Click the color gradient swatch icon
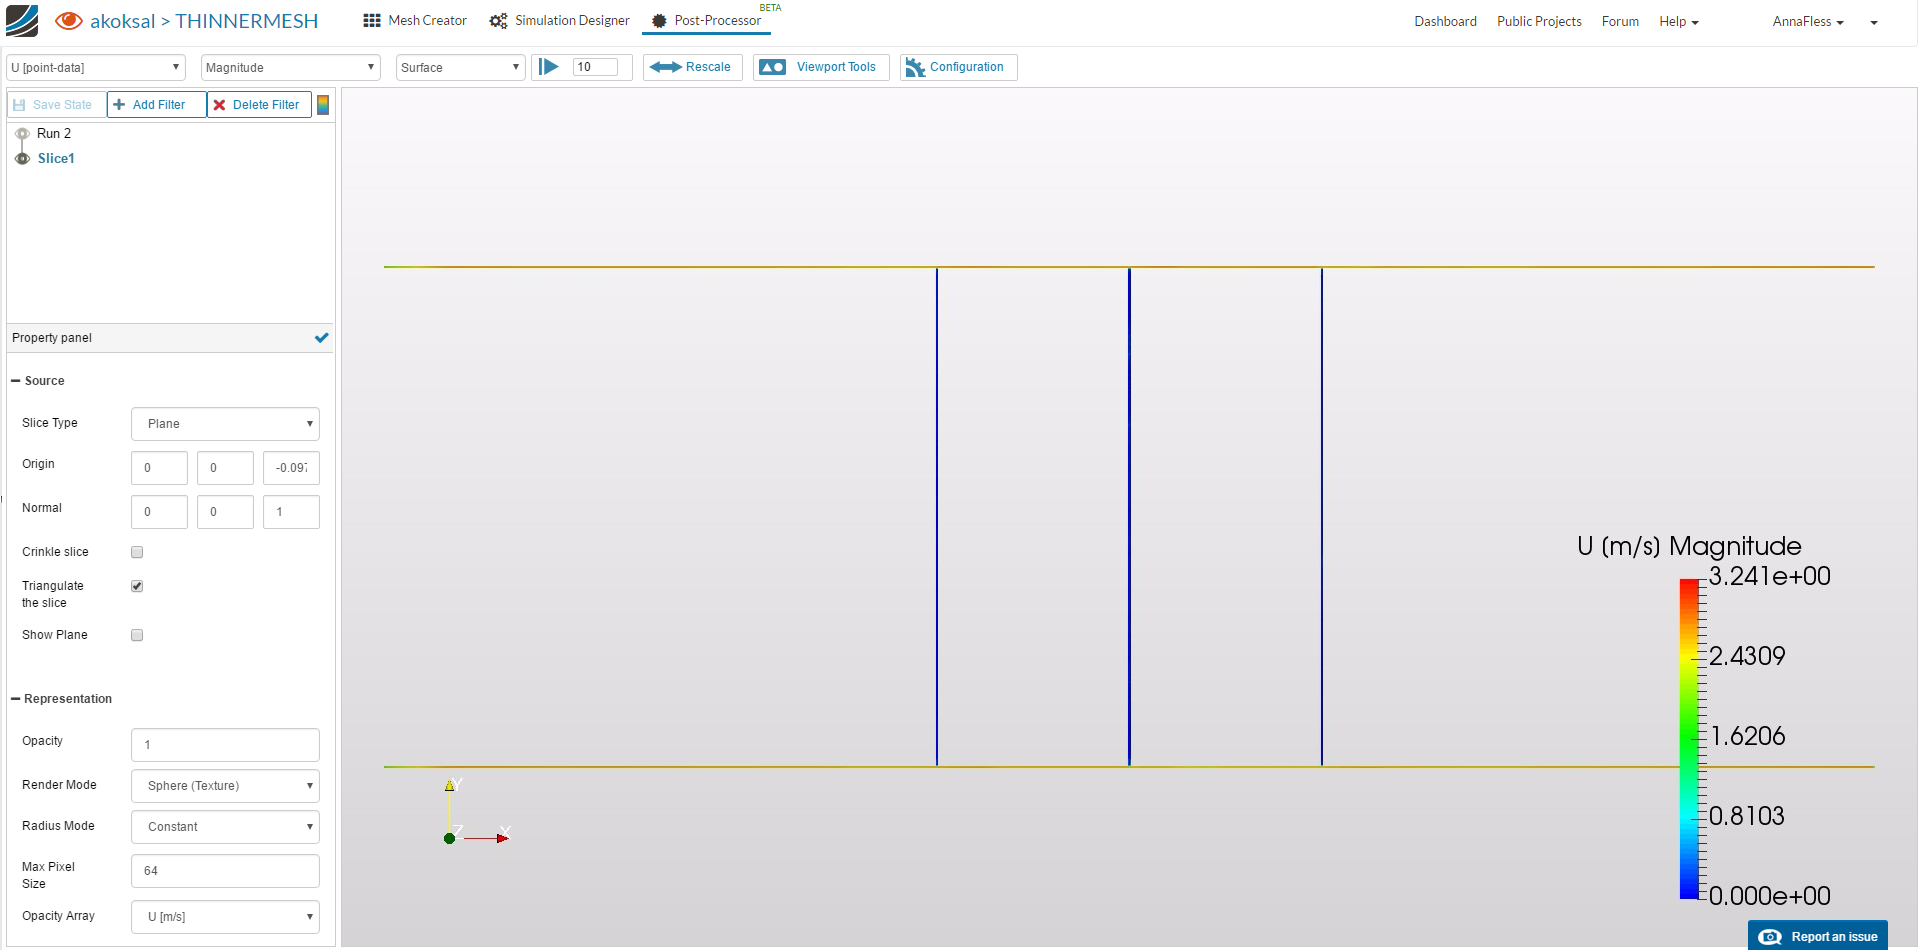Image resolution: width=1918 pixels, height=950 pixels. 323,104
